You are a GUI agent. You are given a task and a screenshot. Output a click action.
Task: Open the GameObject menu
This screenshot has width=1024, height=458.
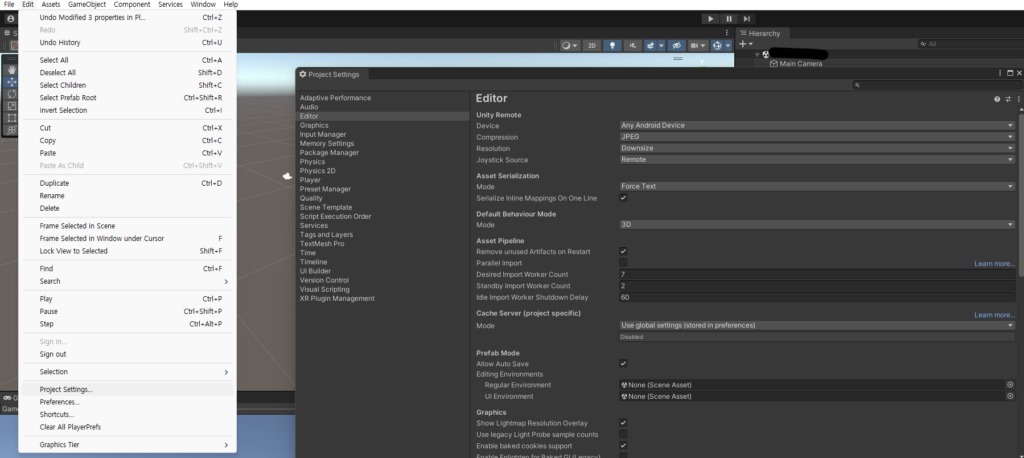[87, 5]
